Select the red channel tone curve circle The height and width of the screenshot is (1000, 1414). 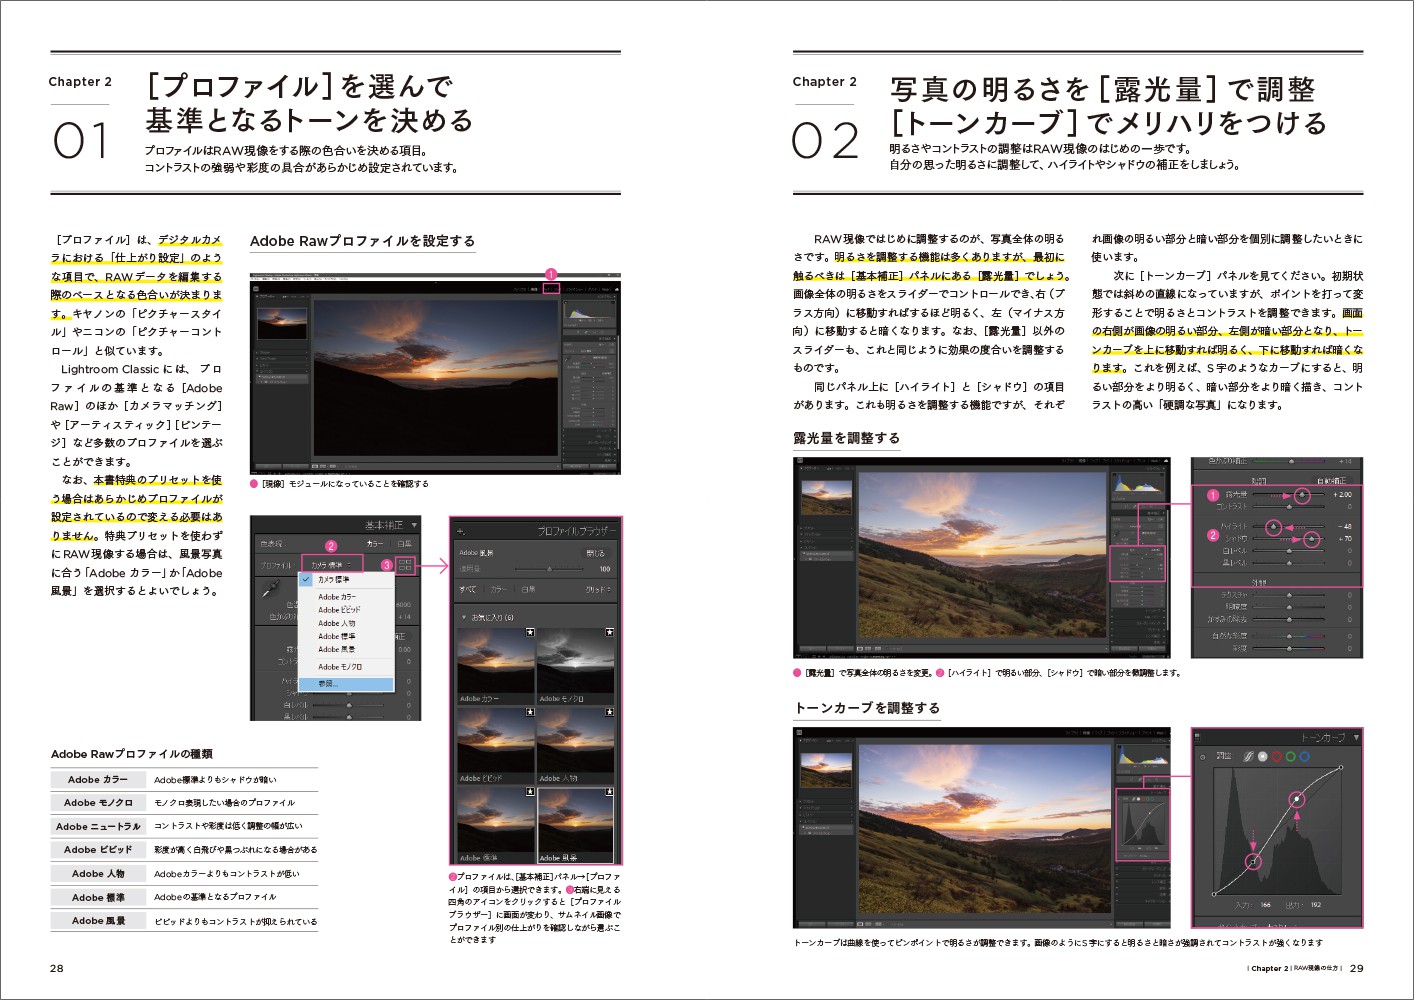click(x=1276, y=757)
